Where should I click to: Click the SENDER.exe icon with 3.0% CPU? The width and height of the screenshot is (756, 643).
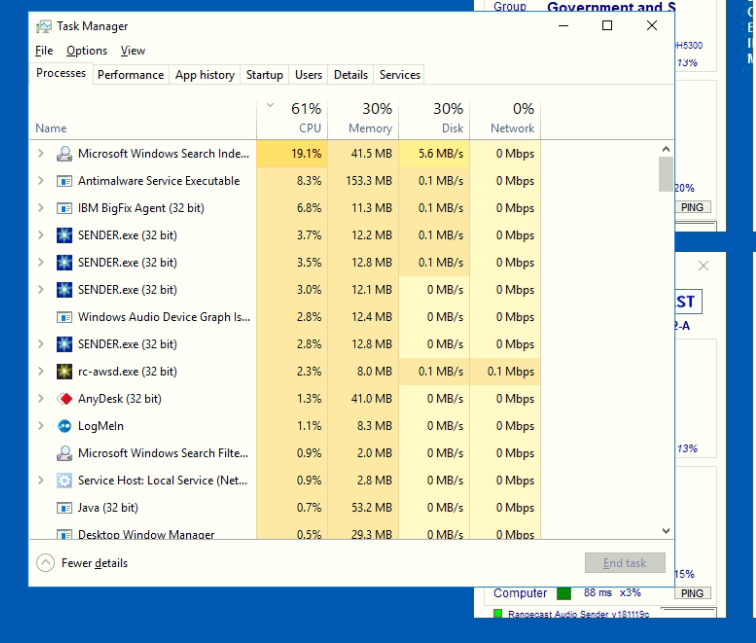[64, 290]
